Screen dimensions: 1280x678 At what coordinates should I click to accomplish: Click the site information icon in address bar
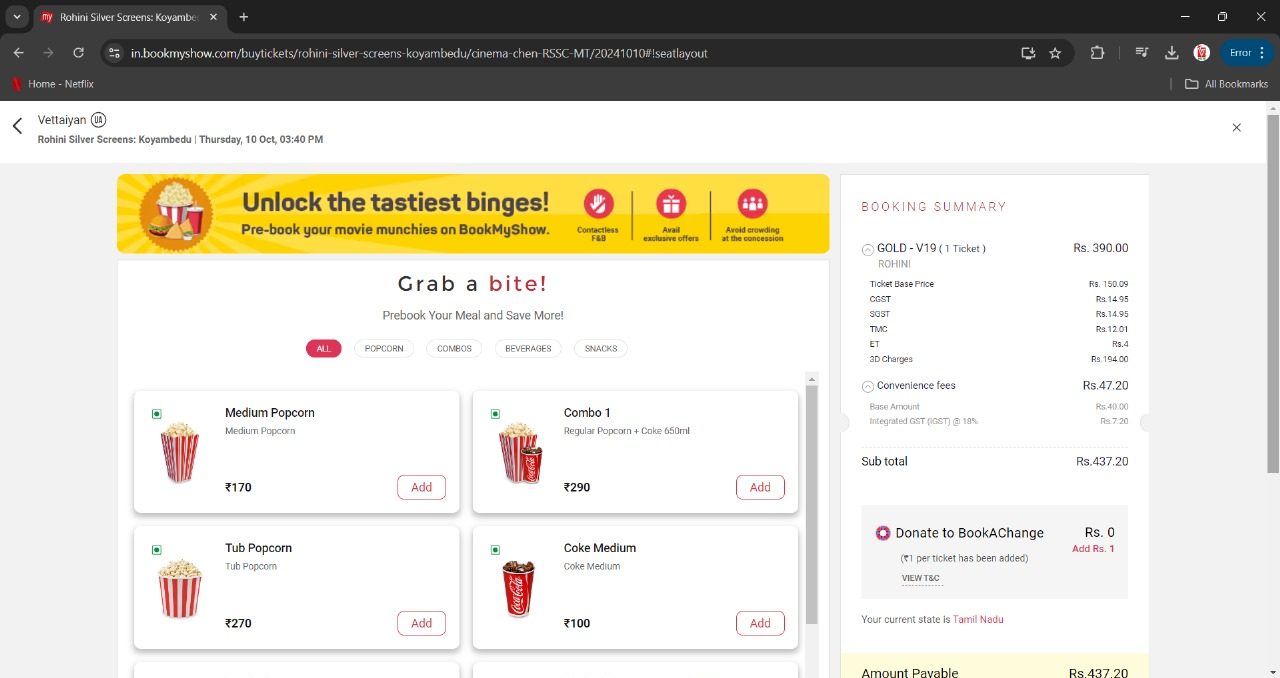pyautogui.click(x=114, y=53)
